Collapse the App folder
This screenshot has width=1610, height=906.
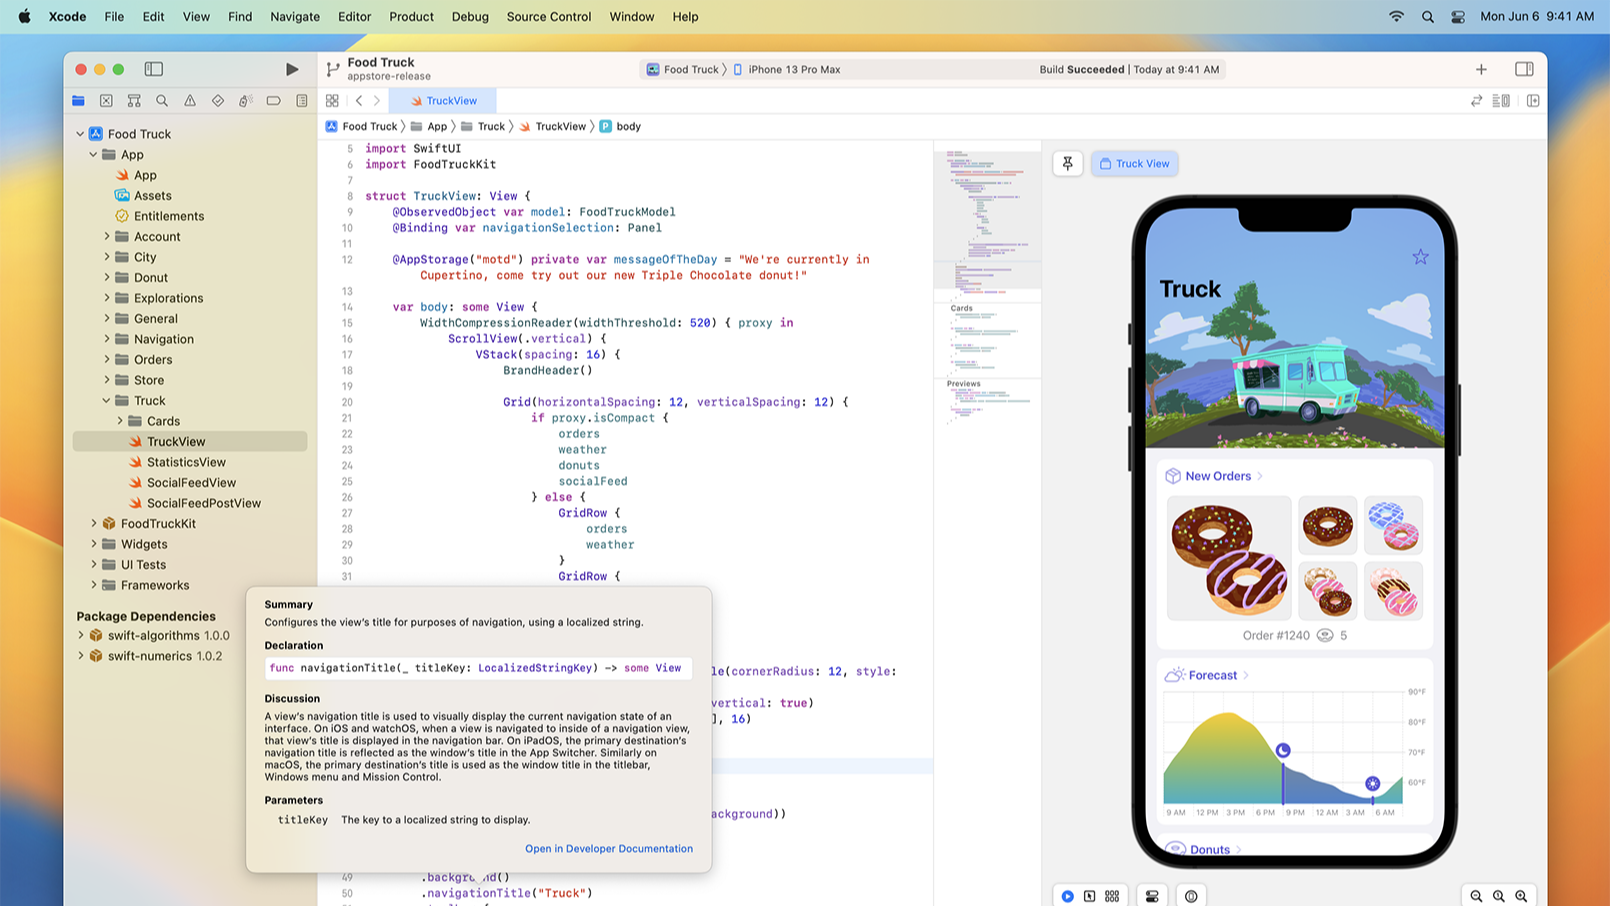pos(93,155)
